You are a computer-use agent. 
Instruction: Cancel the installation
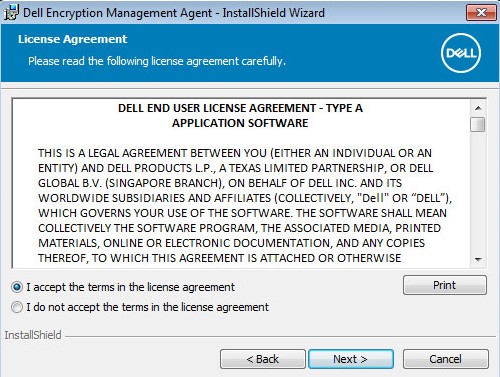point(446,359)
